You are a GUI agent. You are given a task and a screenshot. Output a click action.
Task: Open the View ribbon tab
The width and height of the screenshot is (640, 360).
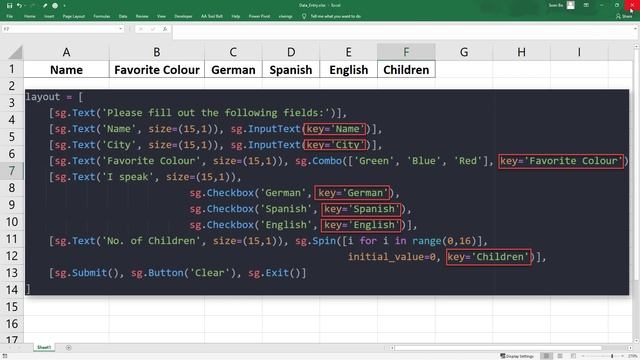tap(161, 16)
